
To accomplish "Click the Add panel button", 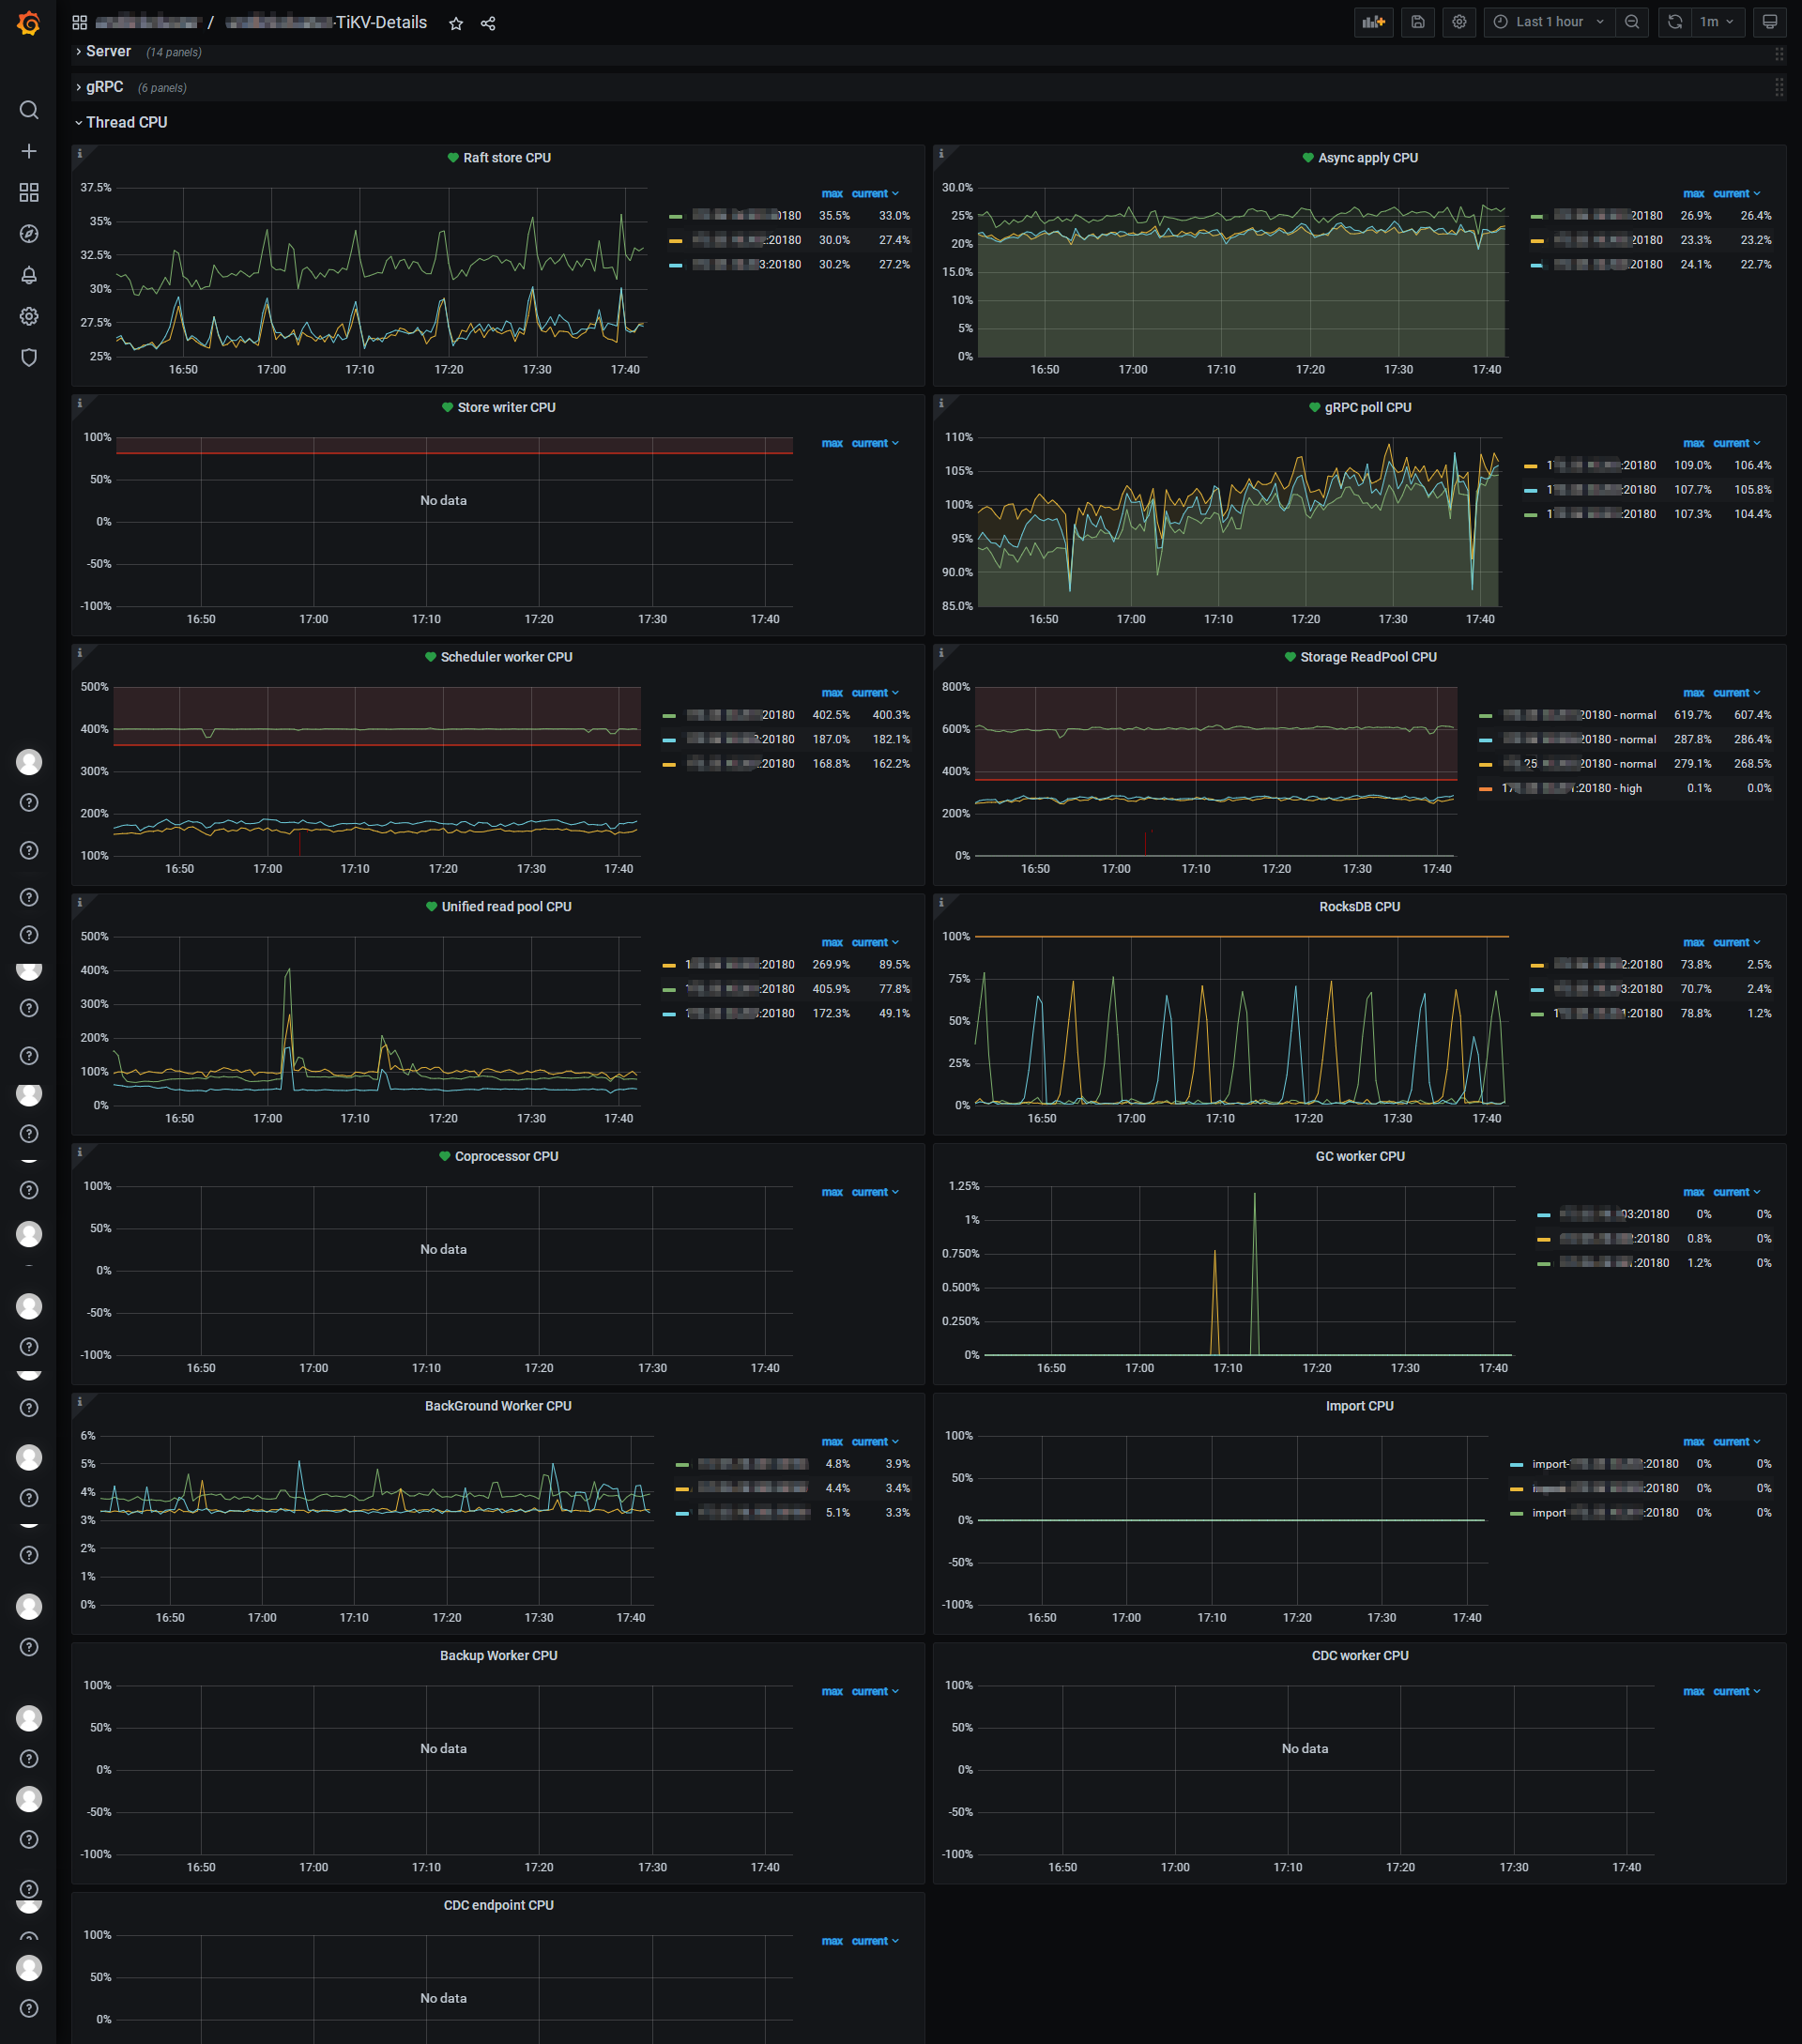I will tap(1373, 22).
